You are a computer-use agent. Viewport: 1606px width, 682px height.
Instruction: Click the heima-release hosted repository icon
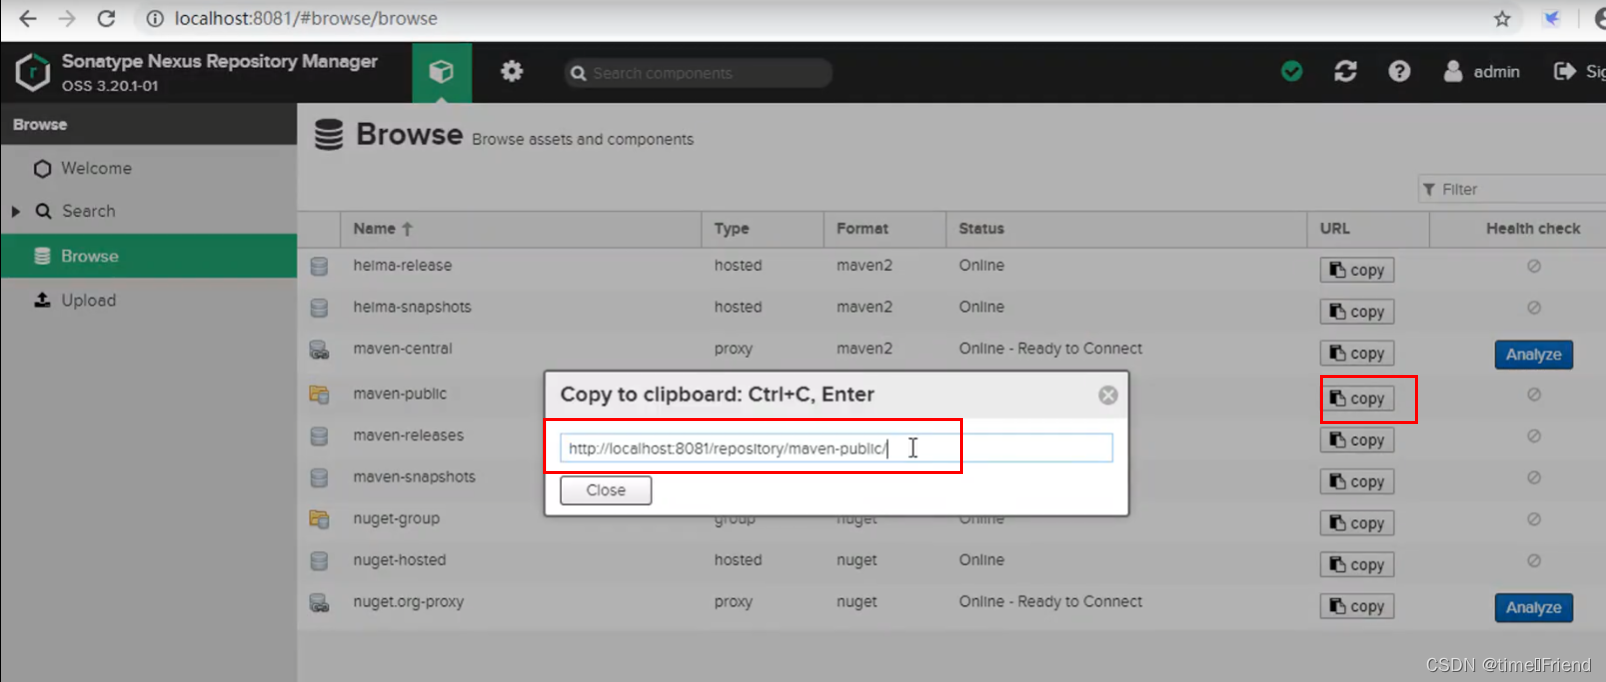coord(319,266)
